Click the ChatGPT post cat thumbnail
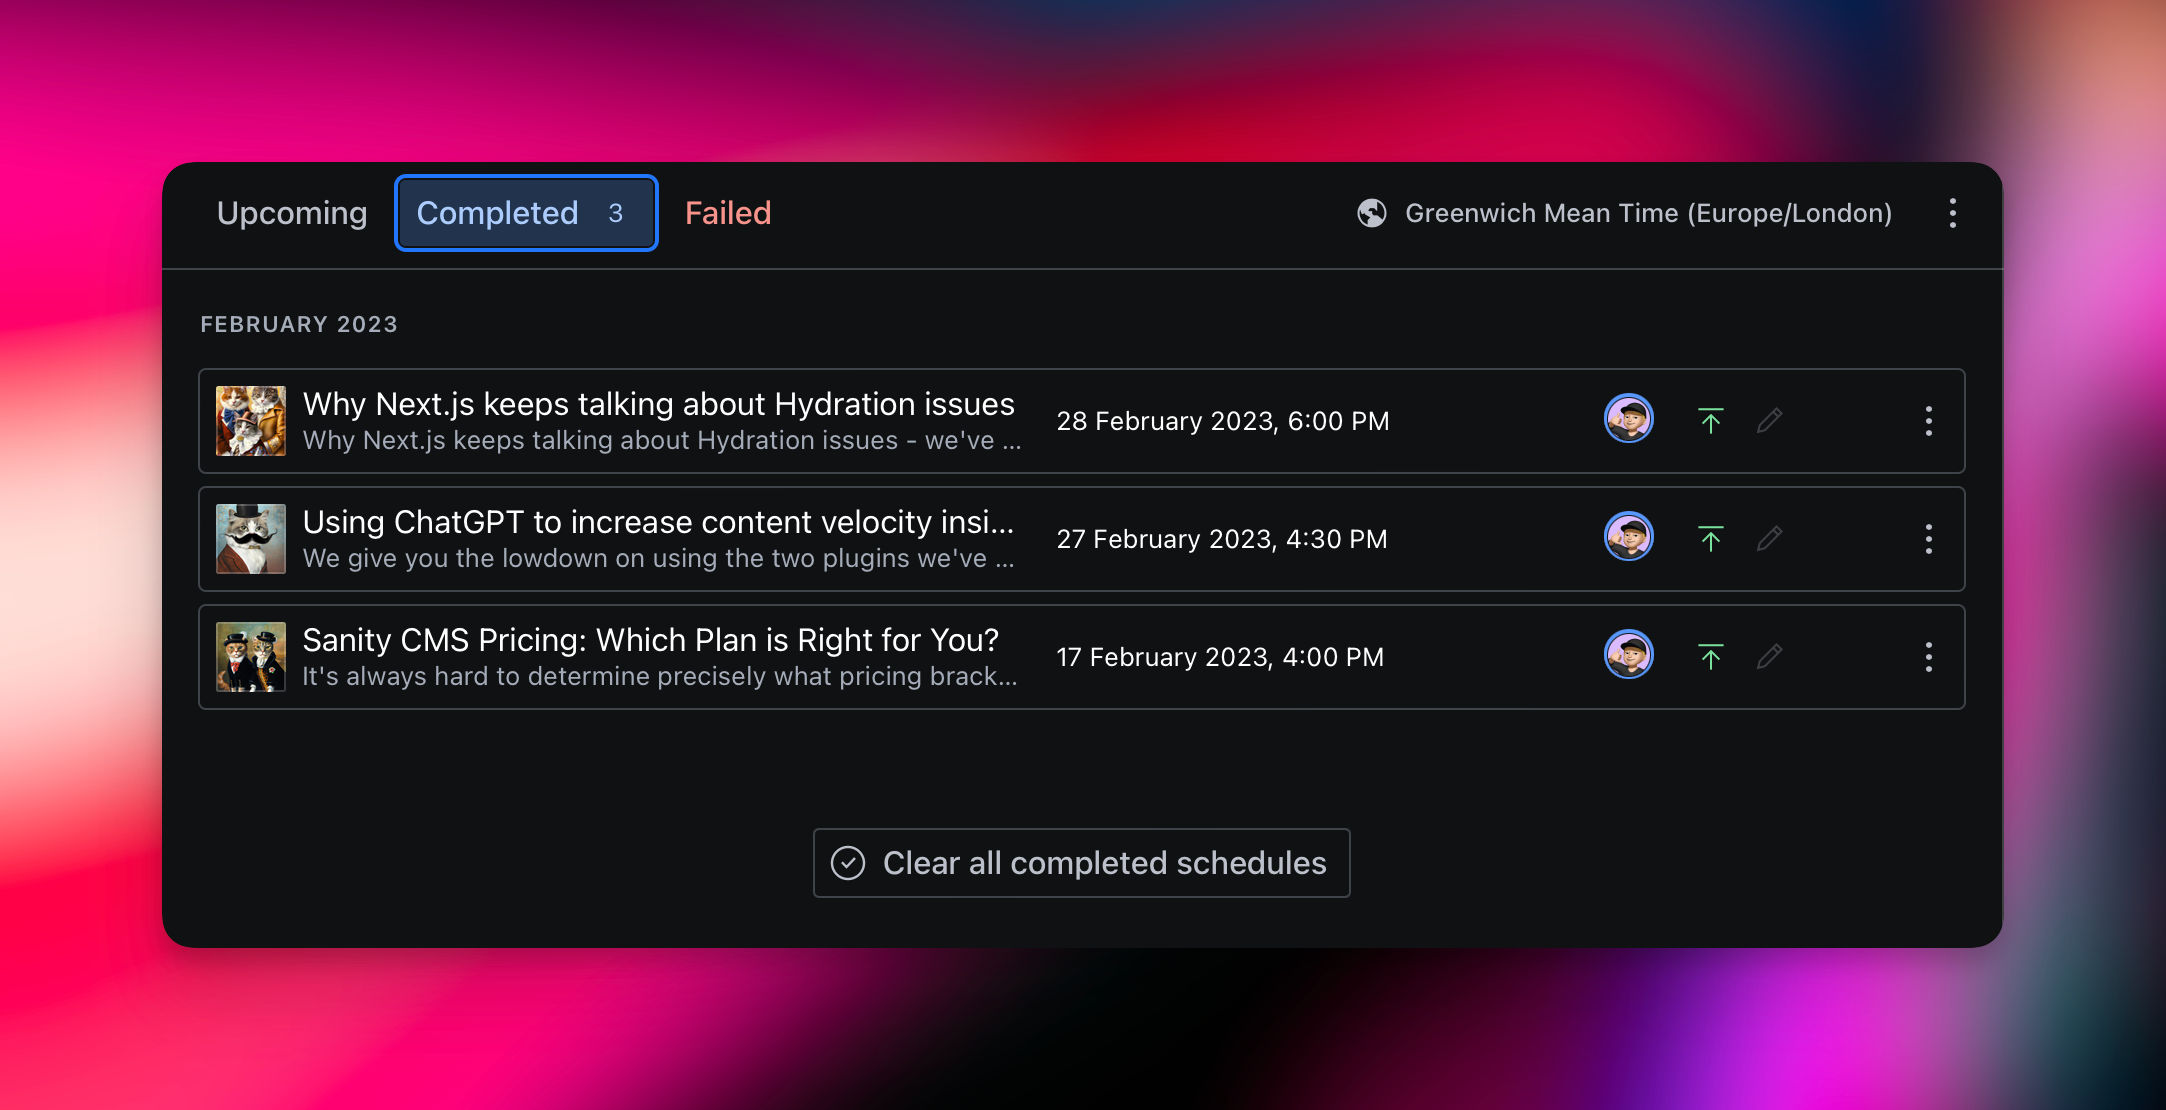The image size is (2166, 1110). [251, 539]
